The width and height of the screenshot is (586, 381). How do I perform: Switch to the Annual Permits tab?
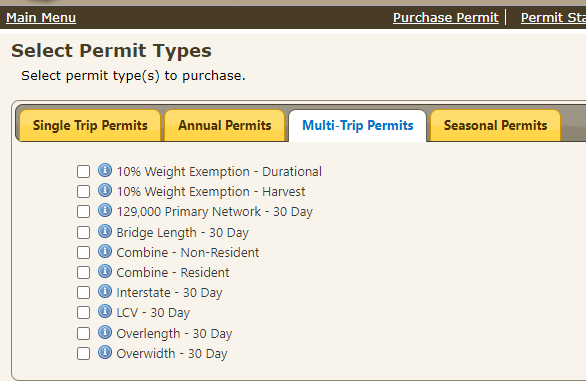pos(225,126)
